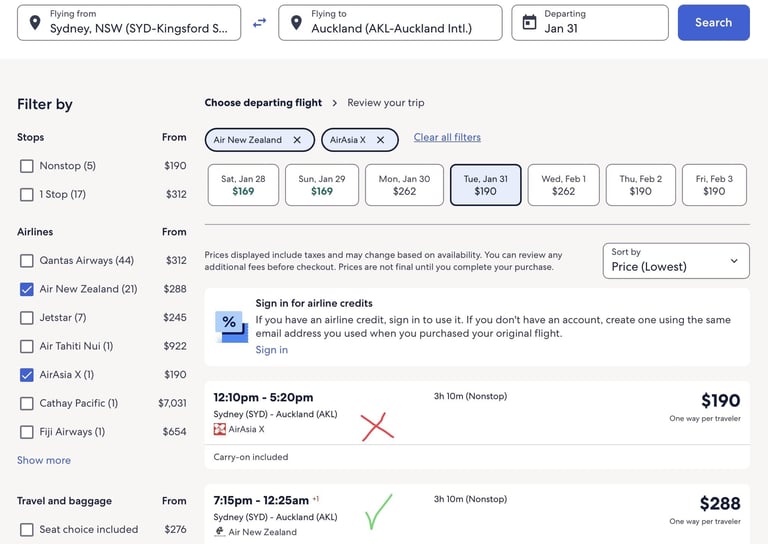Click the Choose departing flight breadcrumb
Viewport: 768px width, 544px height.
click(263, 103)
